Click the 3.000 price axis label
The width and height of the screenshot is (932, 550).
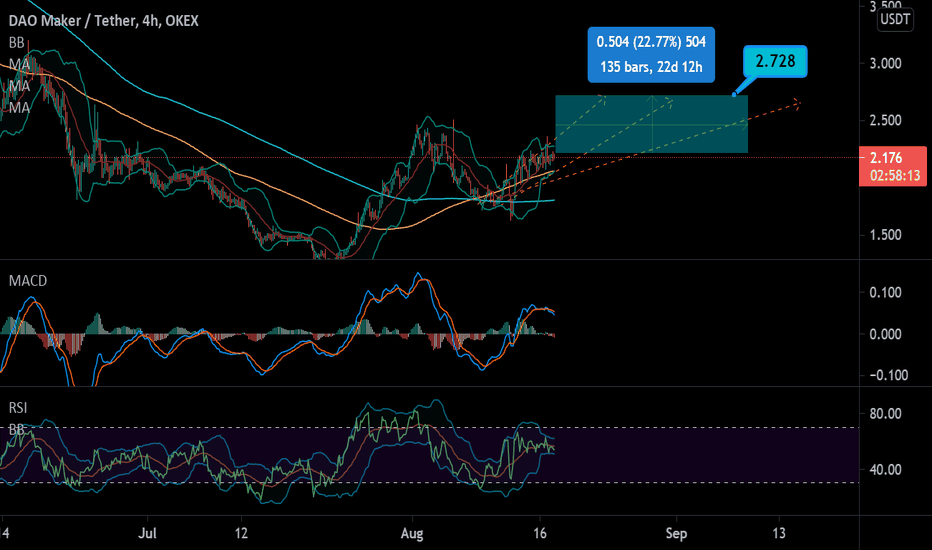(886, 64)
